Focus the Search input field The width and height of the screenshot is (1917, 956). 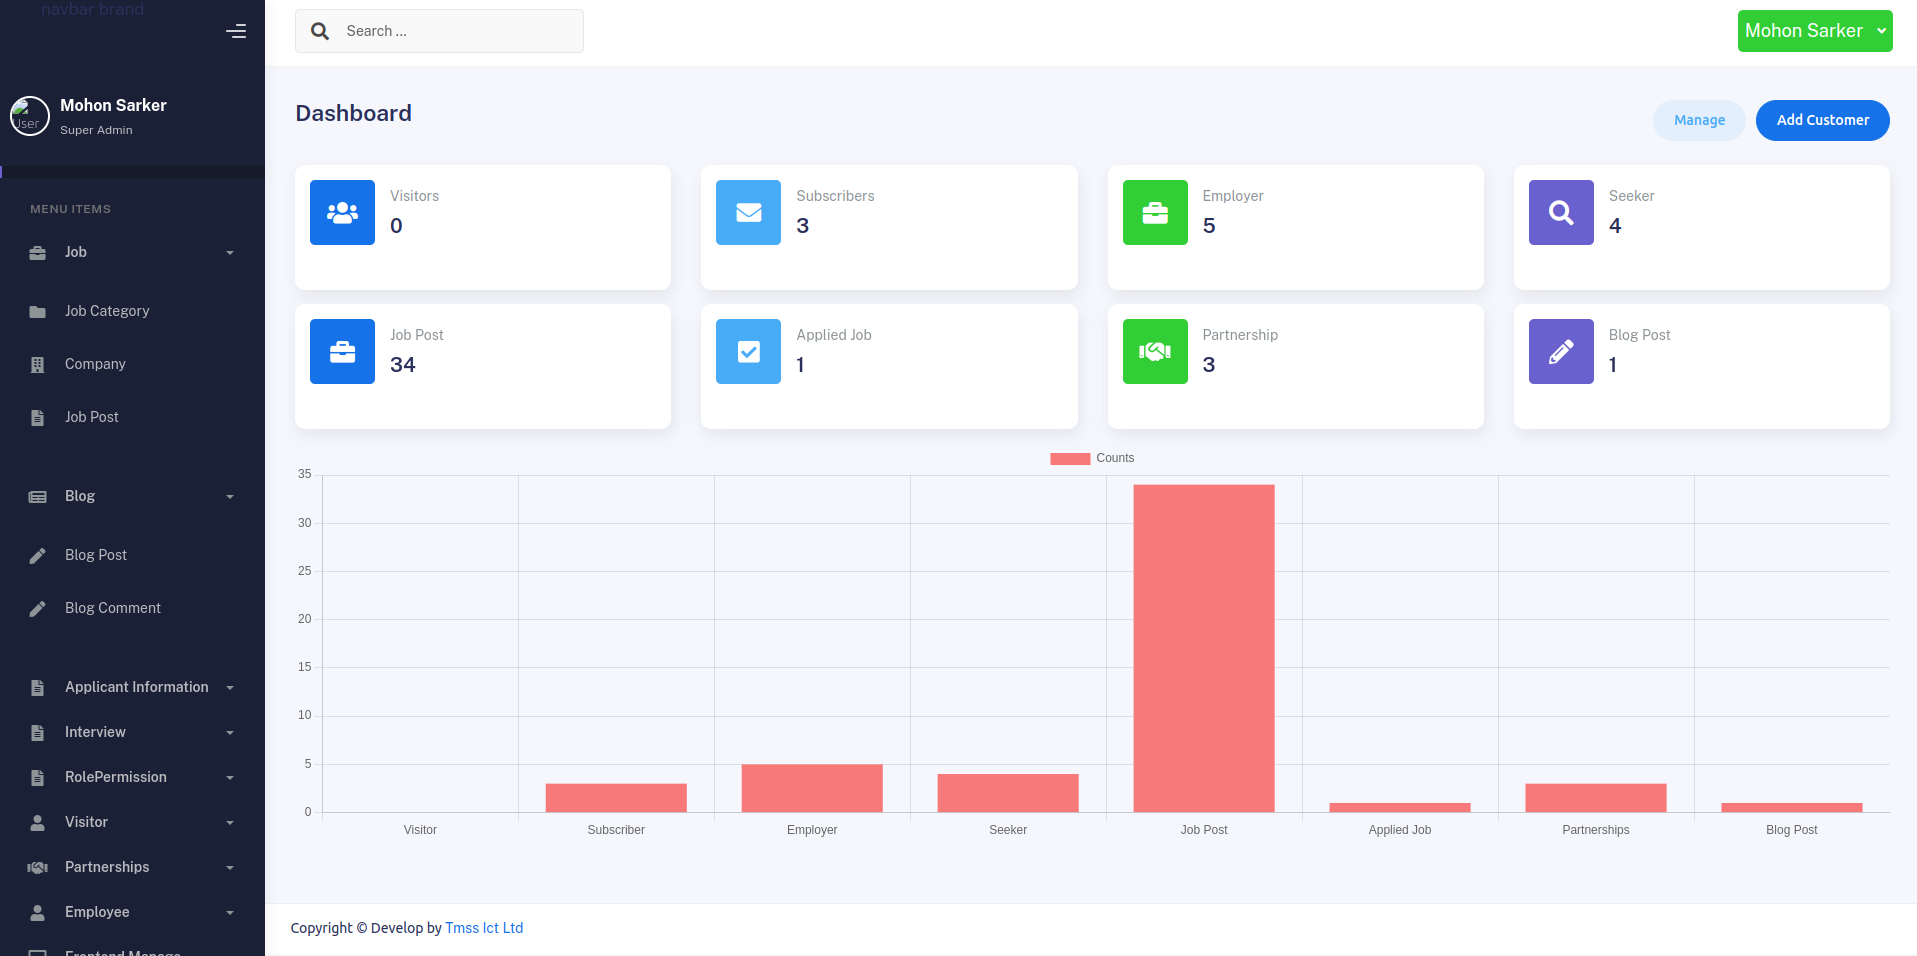click(457, 31)
